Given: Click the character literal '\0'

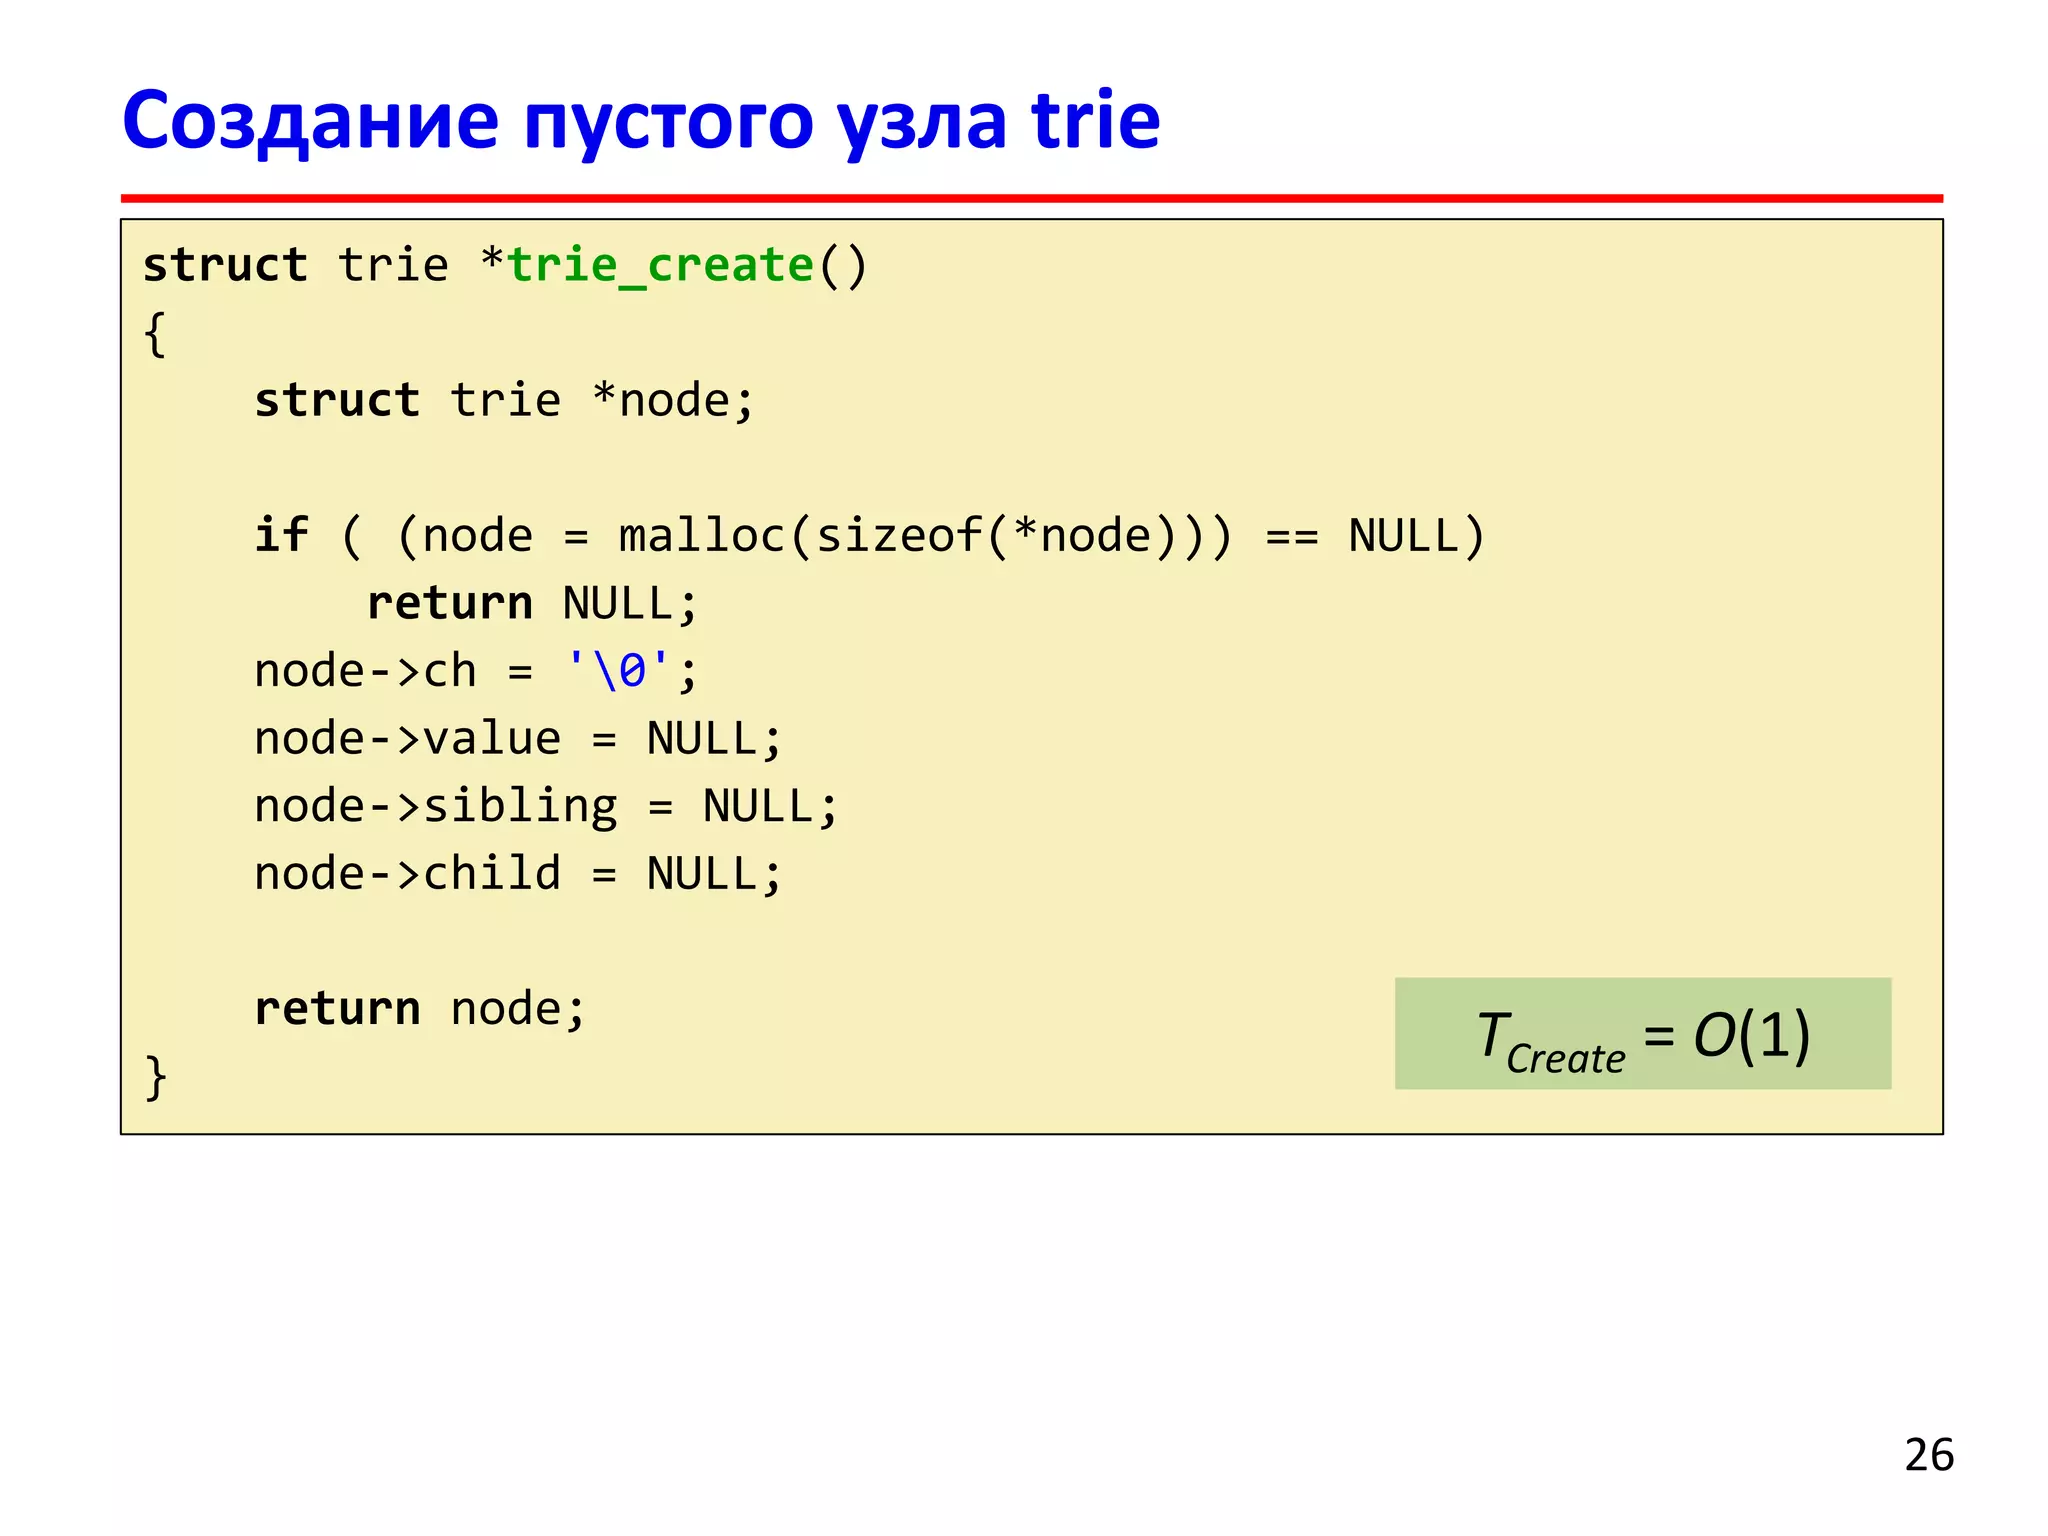Looking at the screenshot, I should point(617,670).
